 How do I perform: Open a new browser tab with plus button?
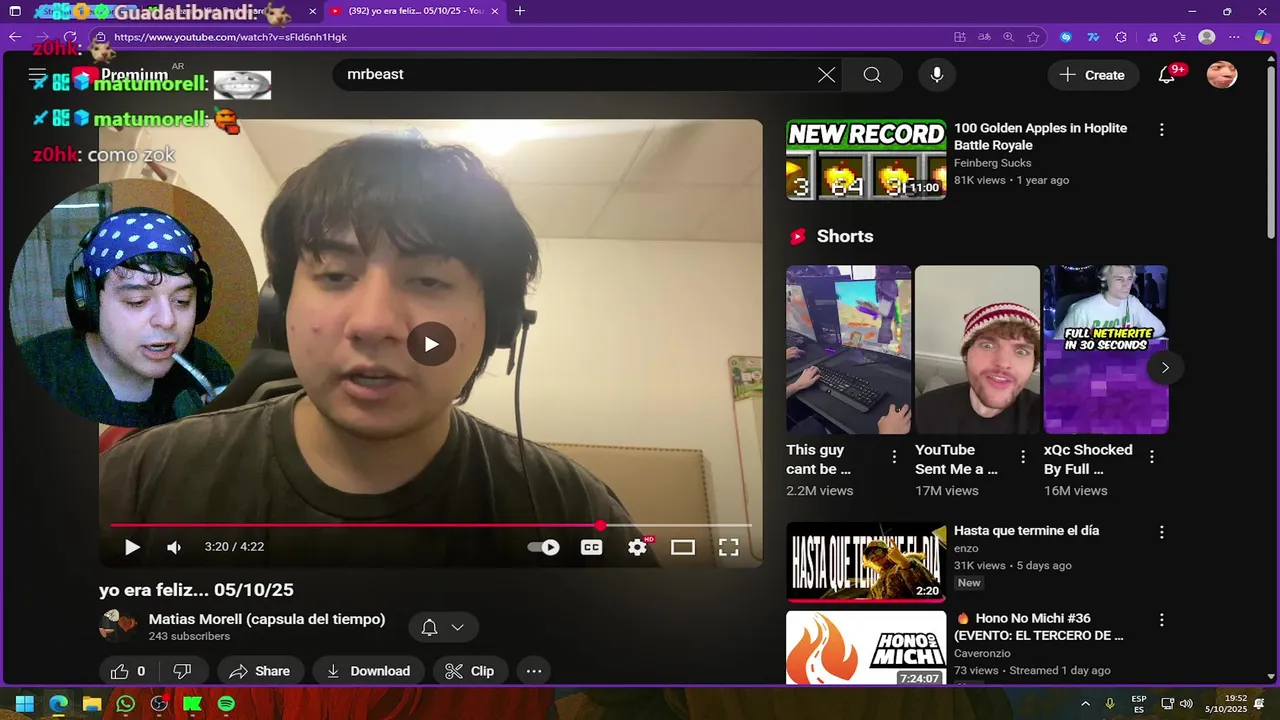(520, 11)
